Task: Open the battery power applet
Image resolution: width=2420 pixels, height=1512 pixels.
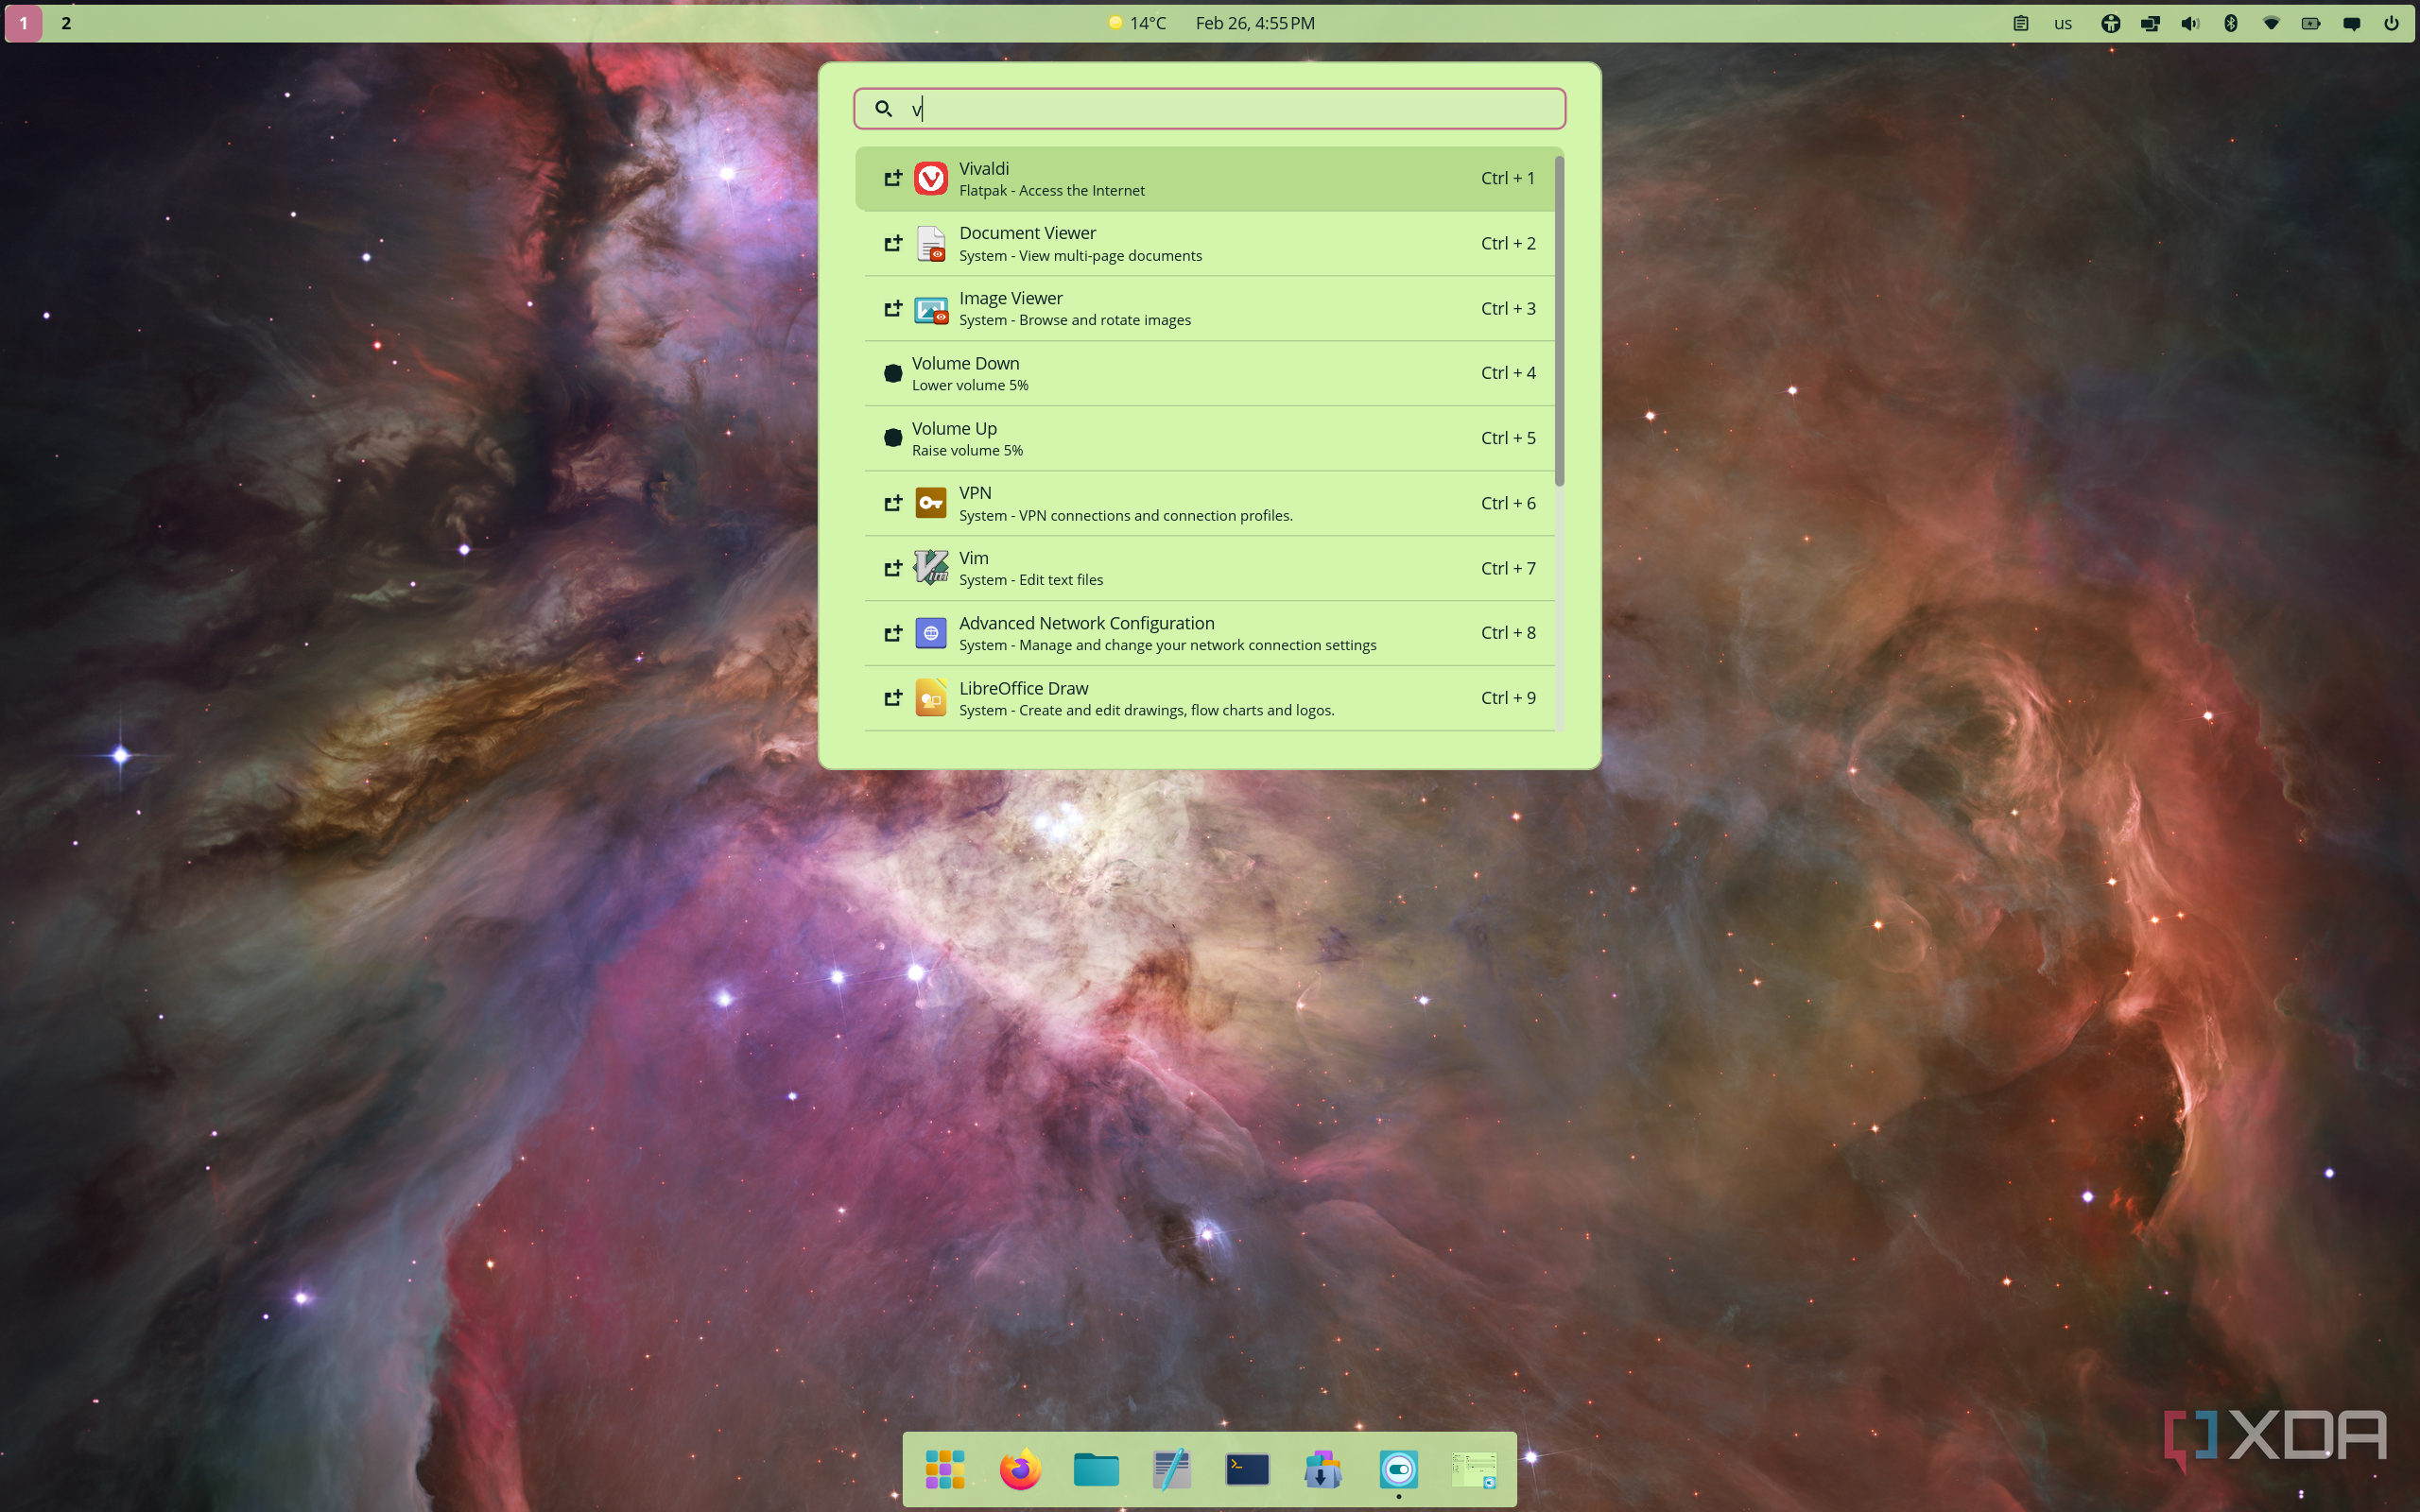Action: (x=2311, y=23)
